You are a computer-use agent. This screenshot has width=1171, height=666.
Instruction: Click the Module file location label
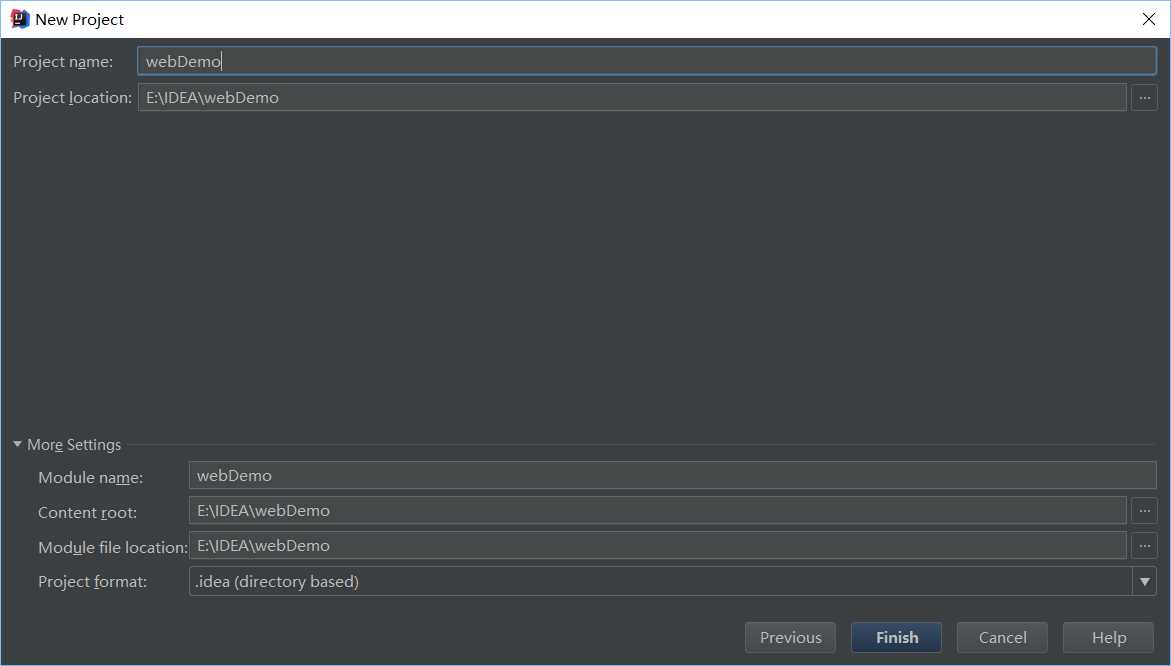113,547
